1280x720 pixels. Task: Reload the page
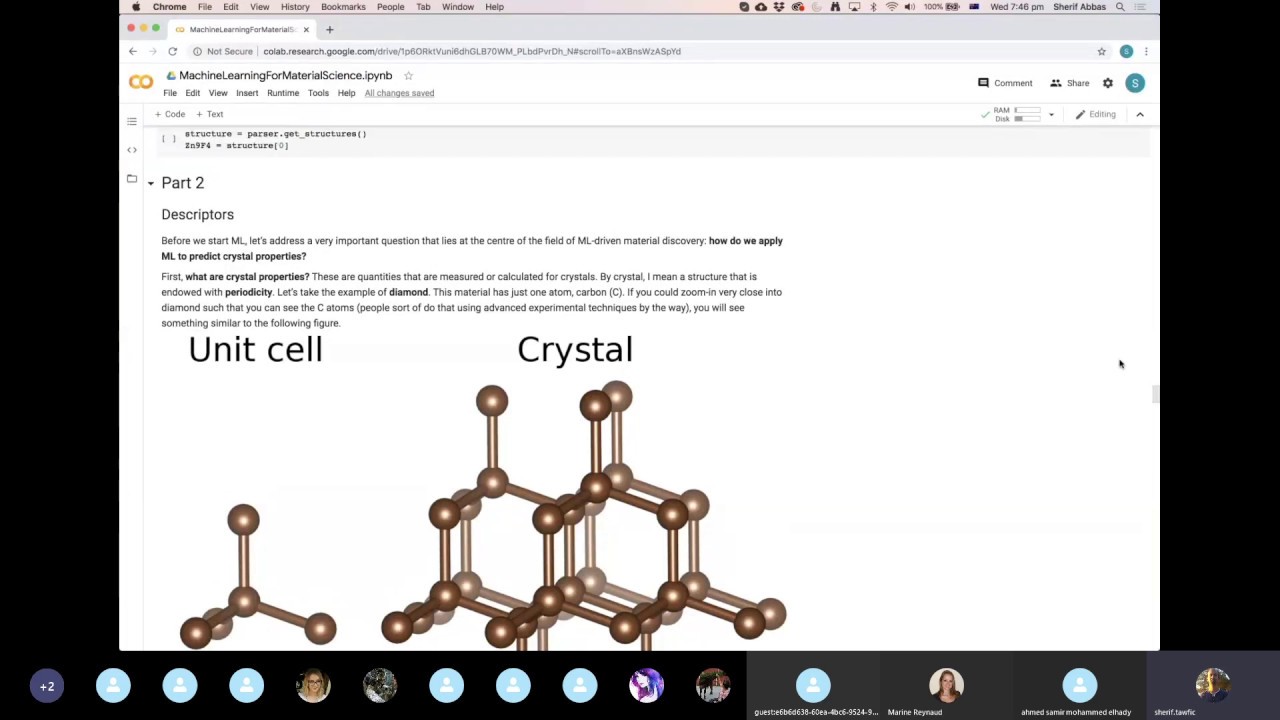point(173,51)
